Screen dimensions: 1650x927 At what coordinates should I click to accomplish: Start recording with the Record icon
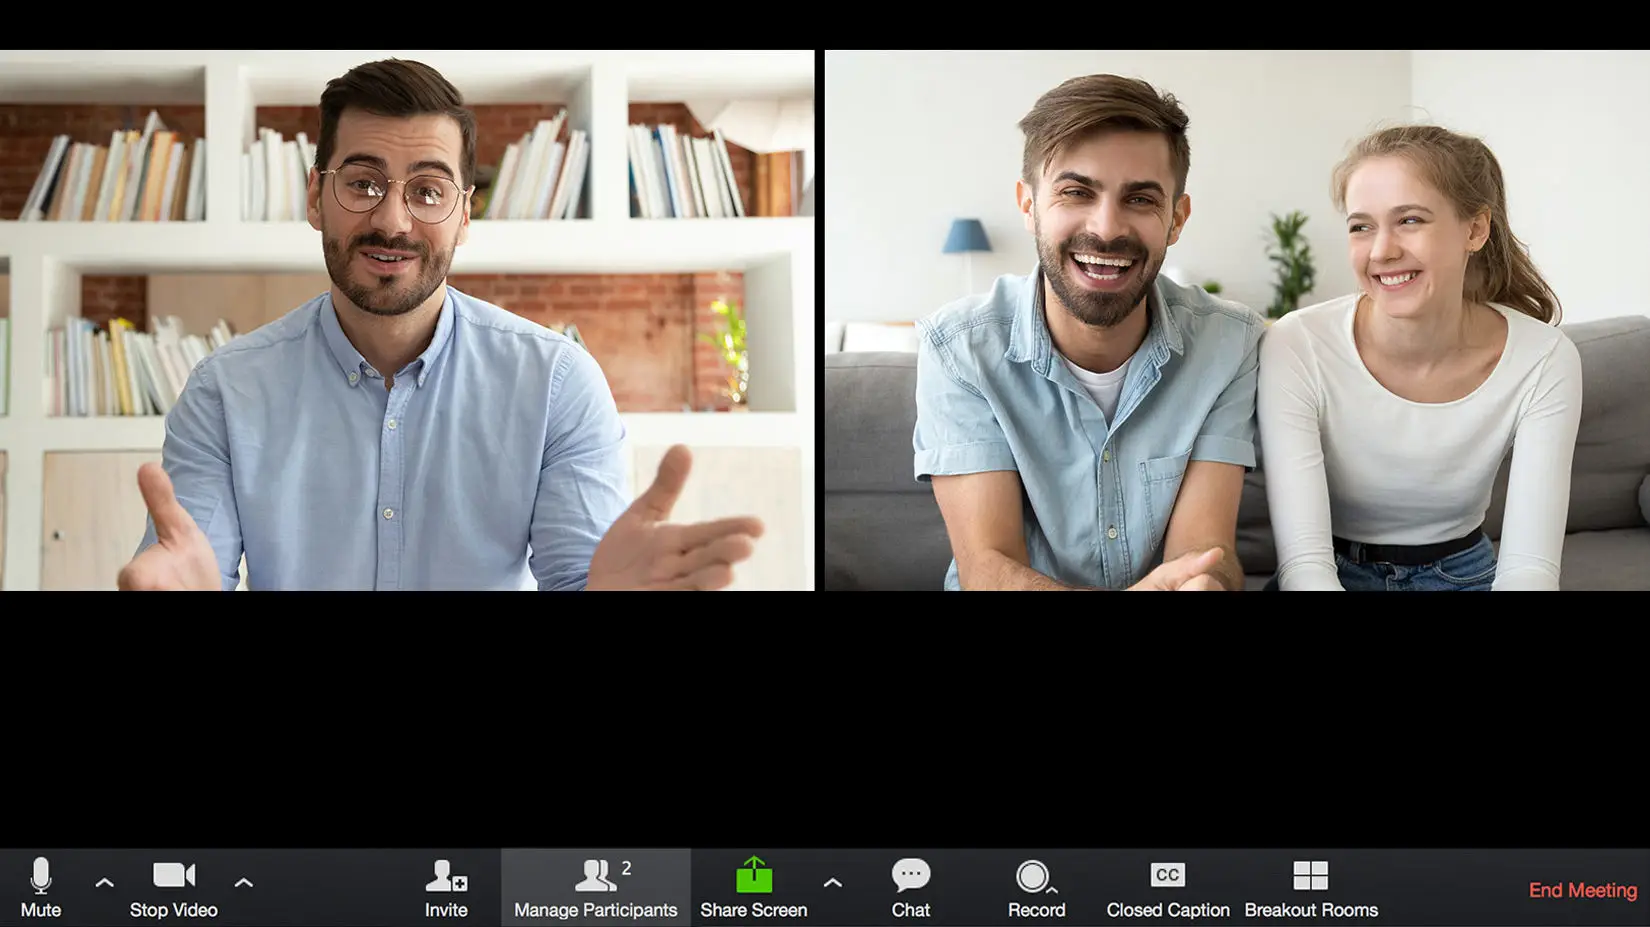[x=1033, y=876]
